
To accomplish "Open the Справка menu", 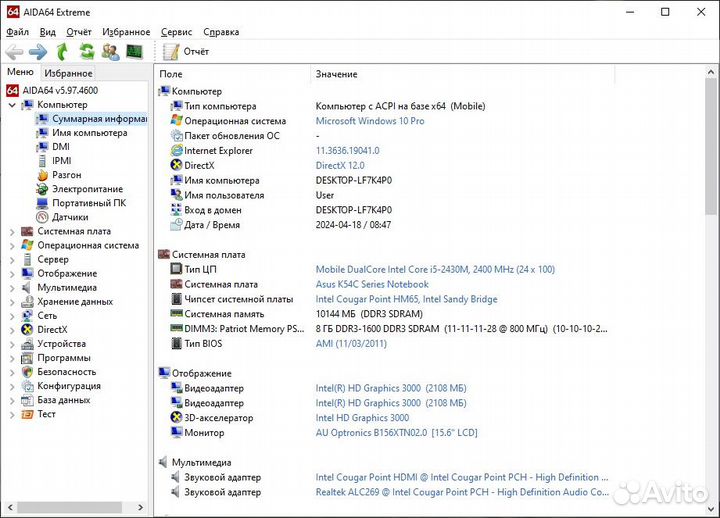I will (220, 32).
